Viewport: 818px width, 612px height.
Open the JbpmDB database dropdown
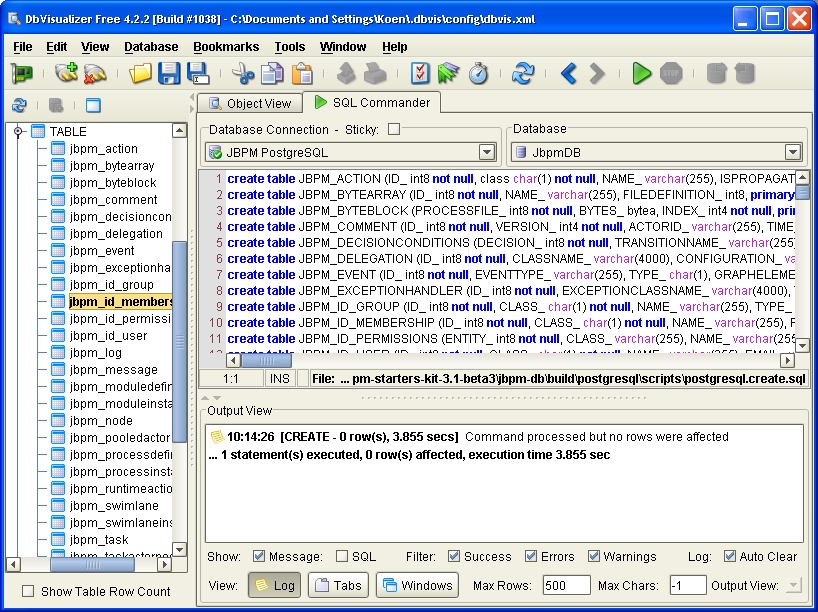(x=792, y=152)
